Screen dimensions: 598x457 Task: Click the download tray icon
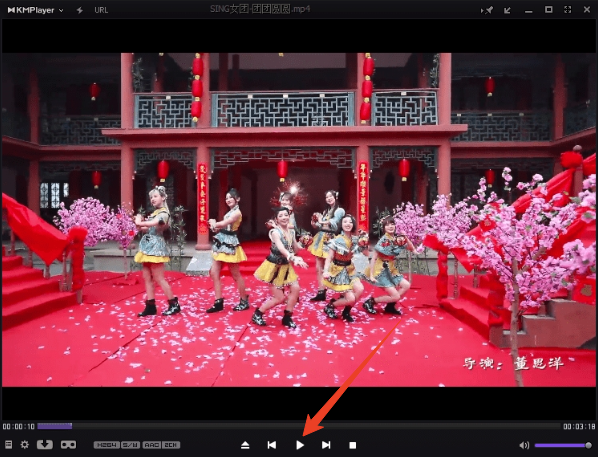(x=45, y=444)
